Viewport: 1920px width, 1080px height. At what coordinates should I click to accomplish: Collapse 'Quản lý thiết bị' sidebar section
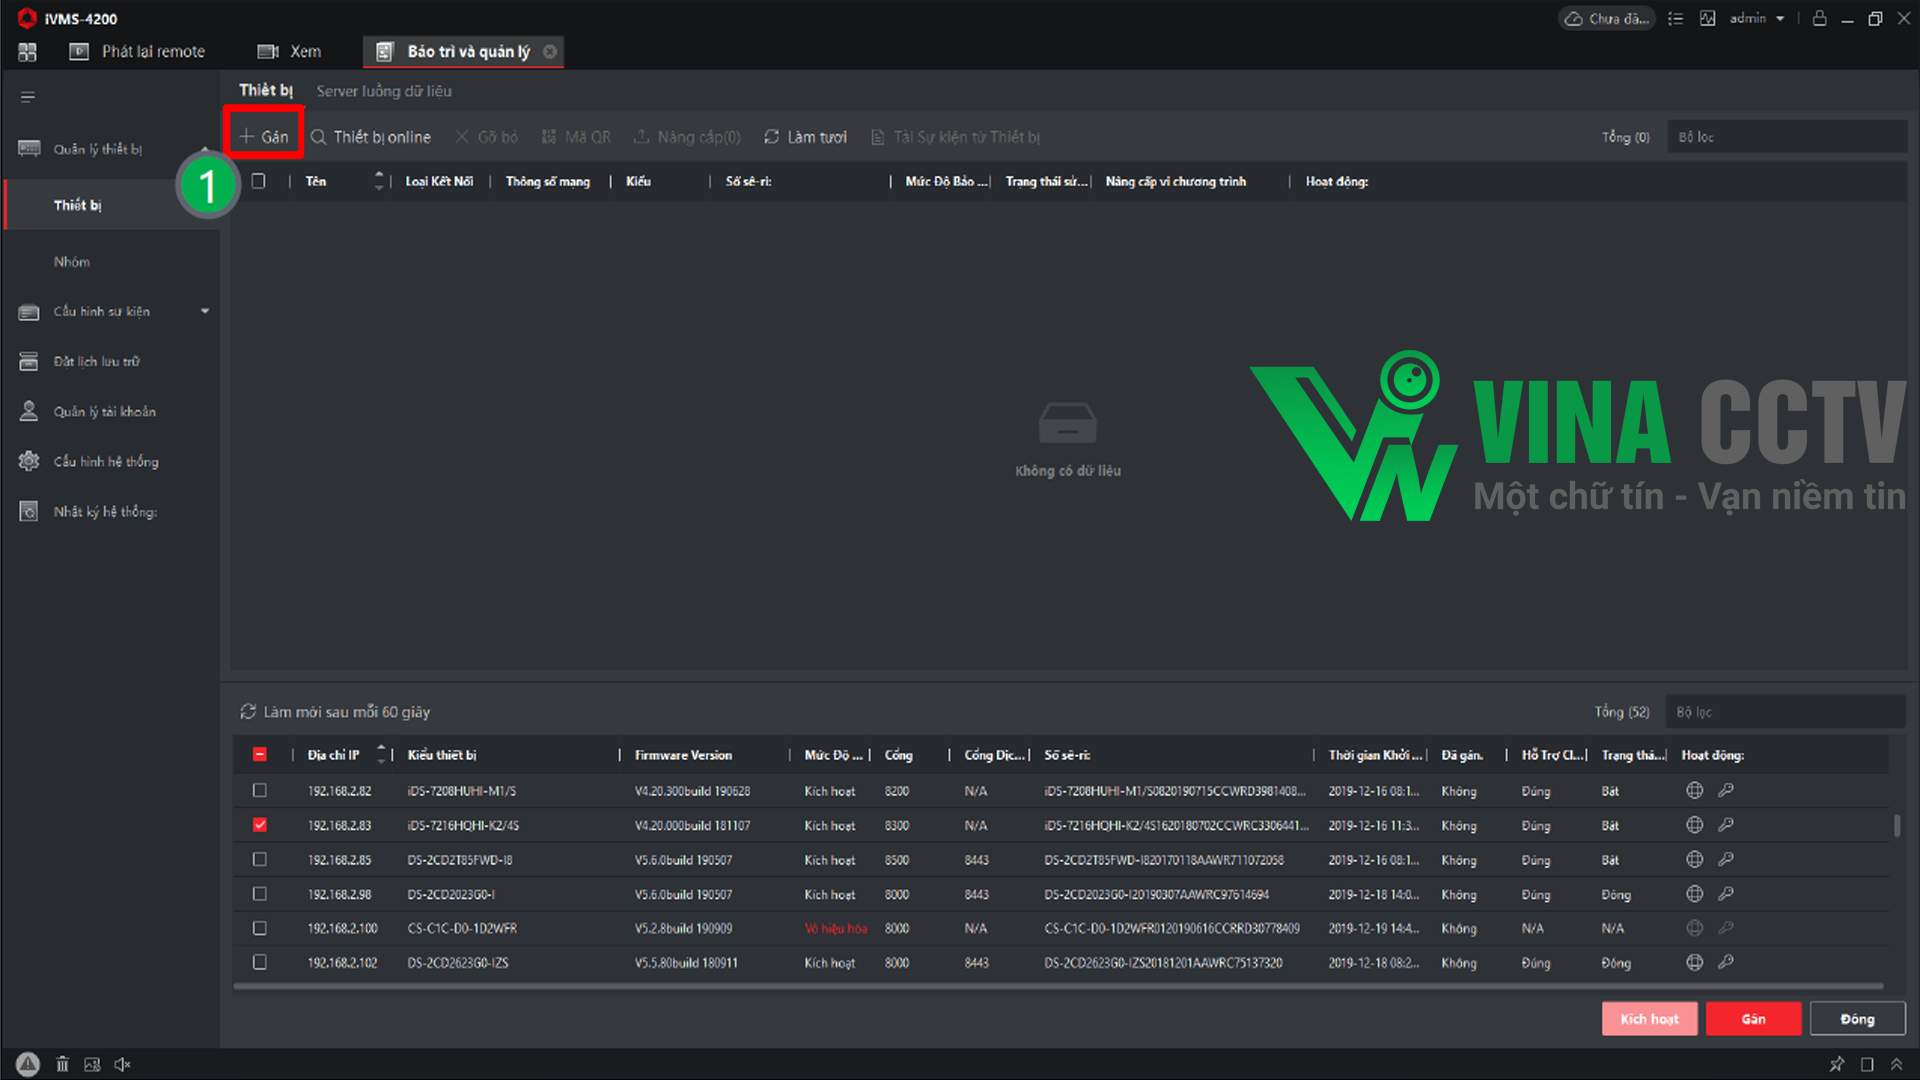[x=205, y=149]
